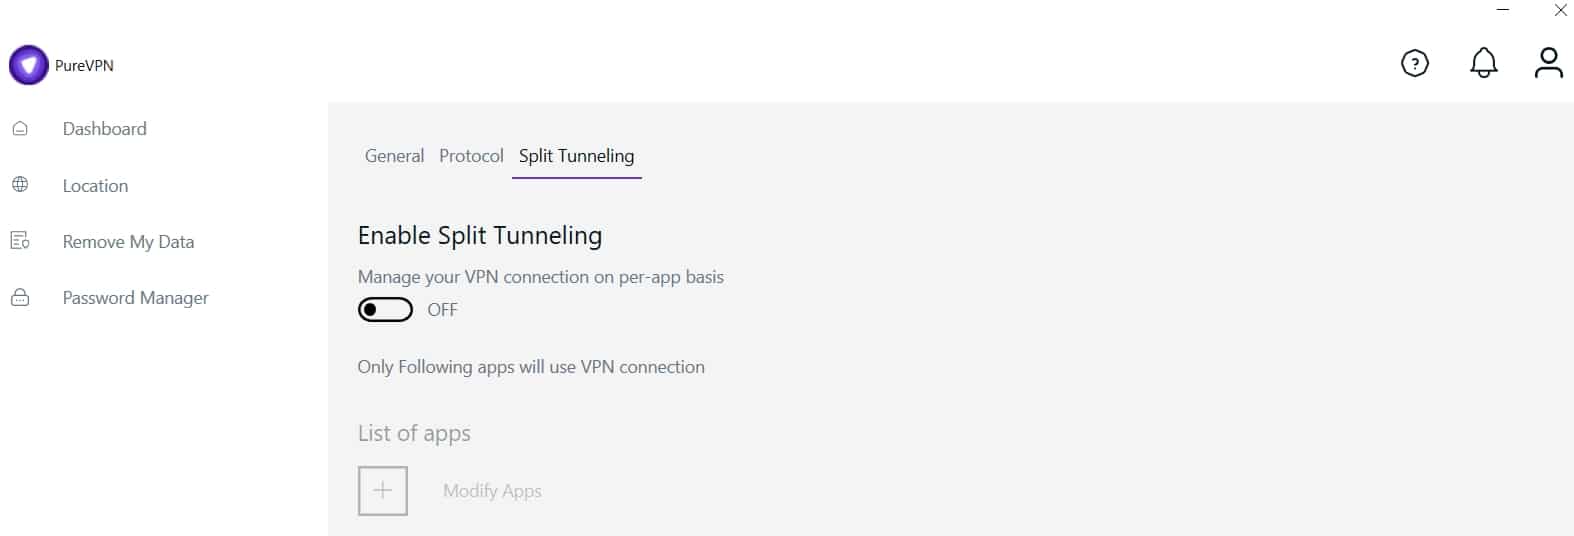Open Dashboard from the sidebar
This screenshot has height=536, width=1574.
click(x=105, y=129)
